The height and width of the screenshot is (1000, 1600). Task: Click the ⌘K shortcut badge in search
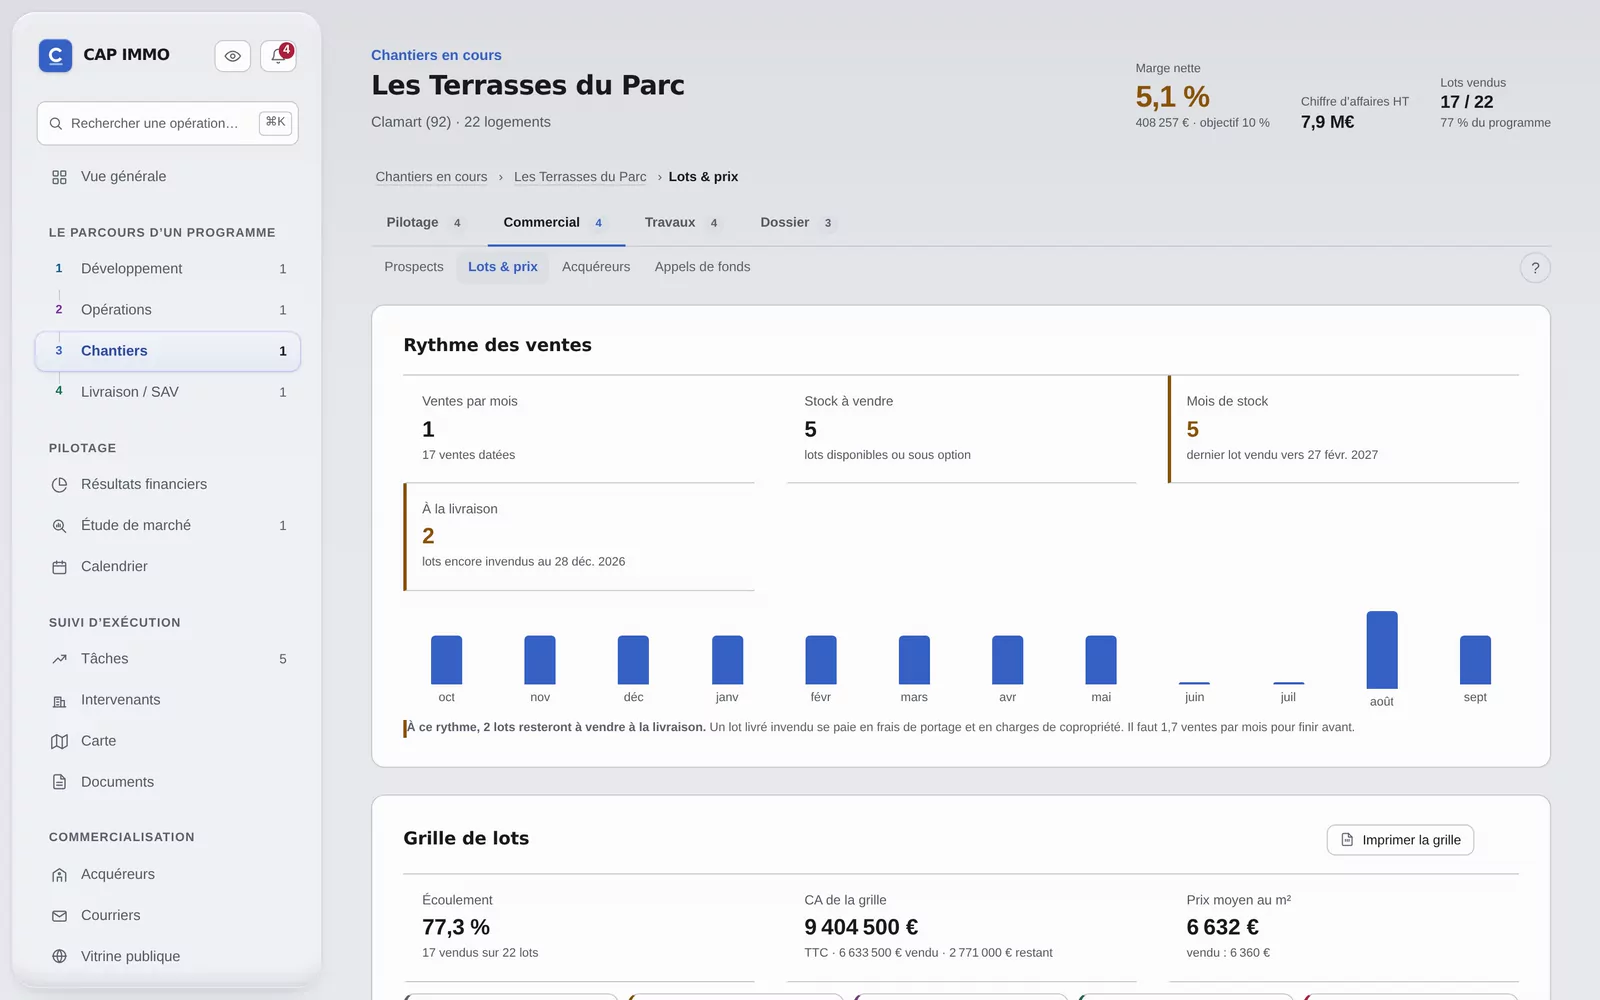click(275, 122)
